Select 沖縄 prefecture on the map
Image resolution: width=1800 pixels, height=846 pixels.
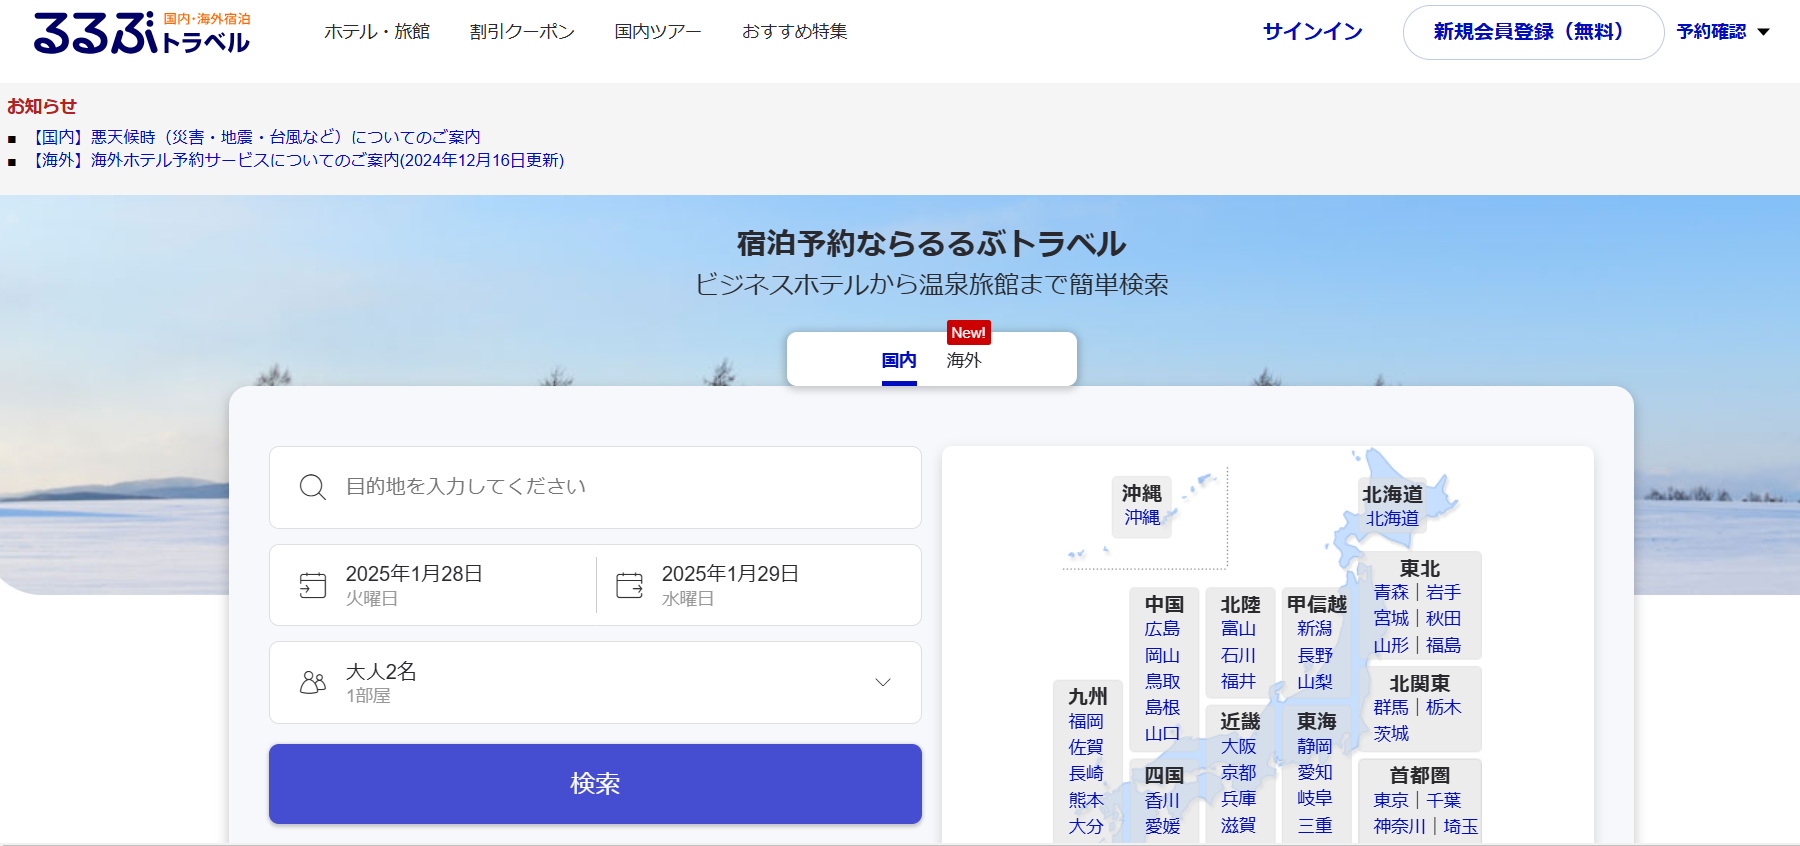coord(1142,518)
